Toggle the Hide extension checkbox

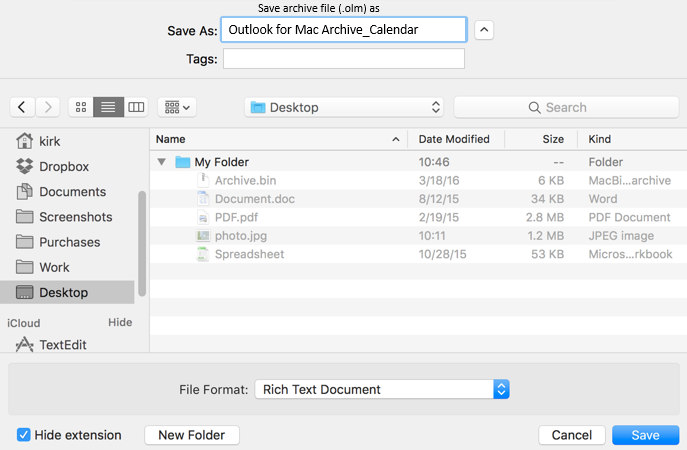(23, 435)
